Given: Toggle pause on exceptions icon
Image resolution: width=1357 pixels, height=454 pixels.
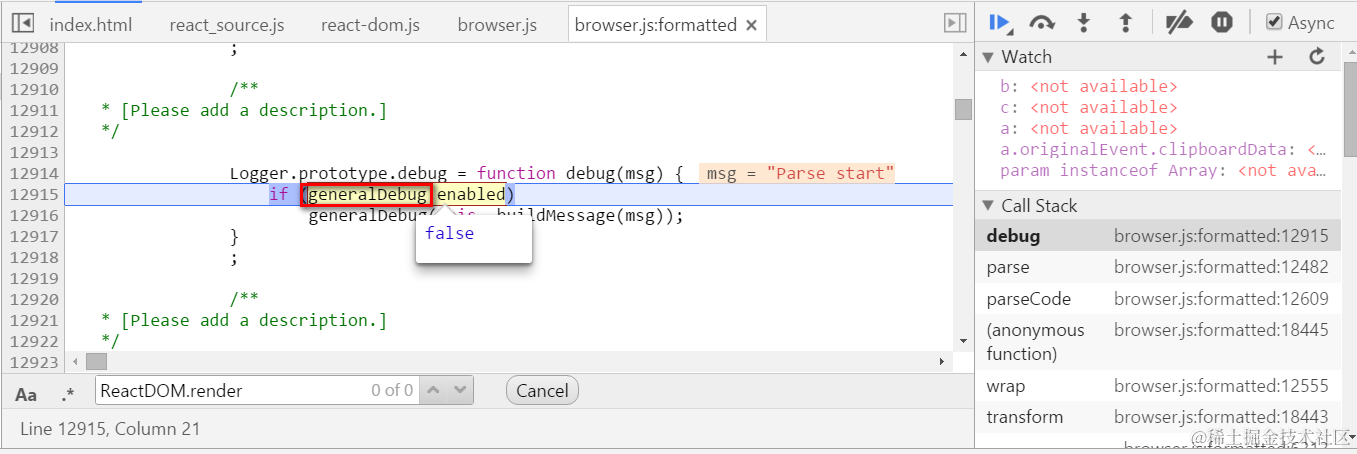Looking at the screenshot, I should click(1221, 22).
